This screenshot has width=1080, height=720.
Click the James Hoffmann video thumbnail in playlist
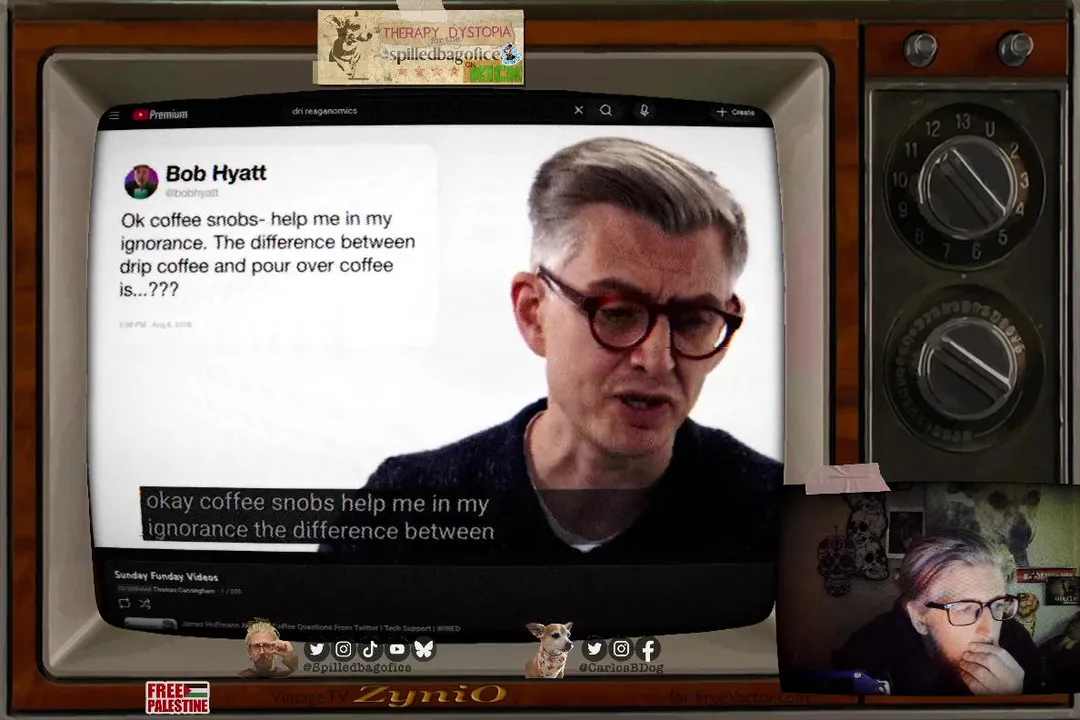150,625
